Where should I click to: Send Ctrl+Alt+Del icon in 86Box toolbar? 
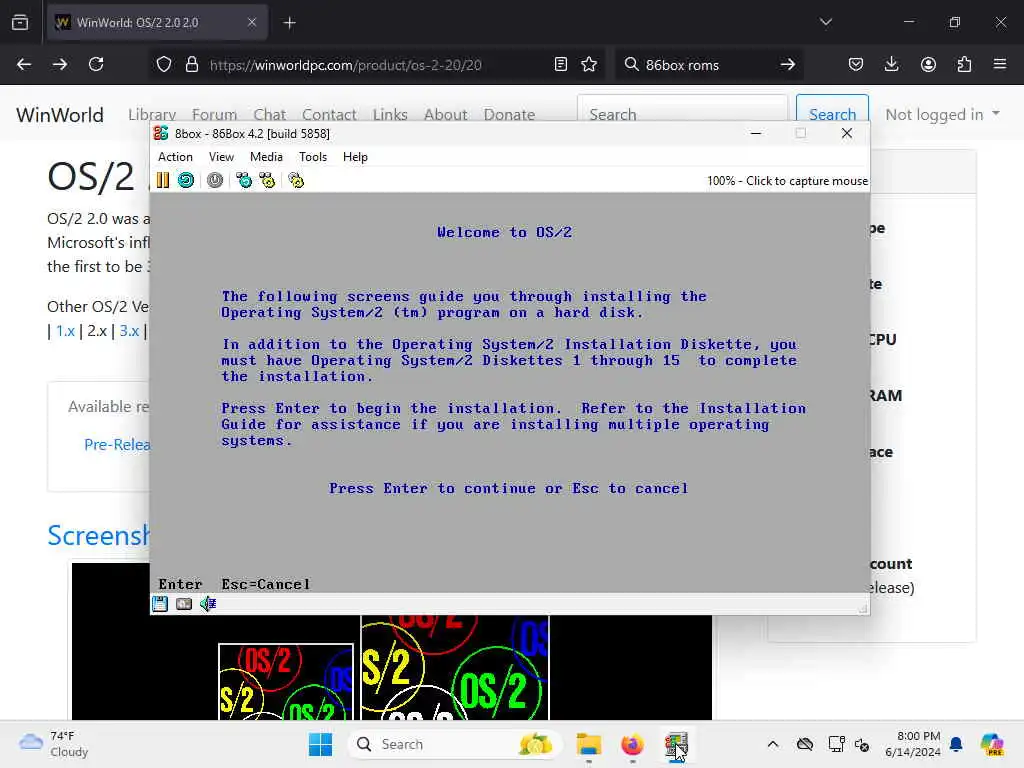(x=244, y=180)
